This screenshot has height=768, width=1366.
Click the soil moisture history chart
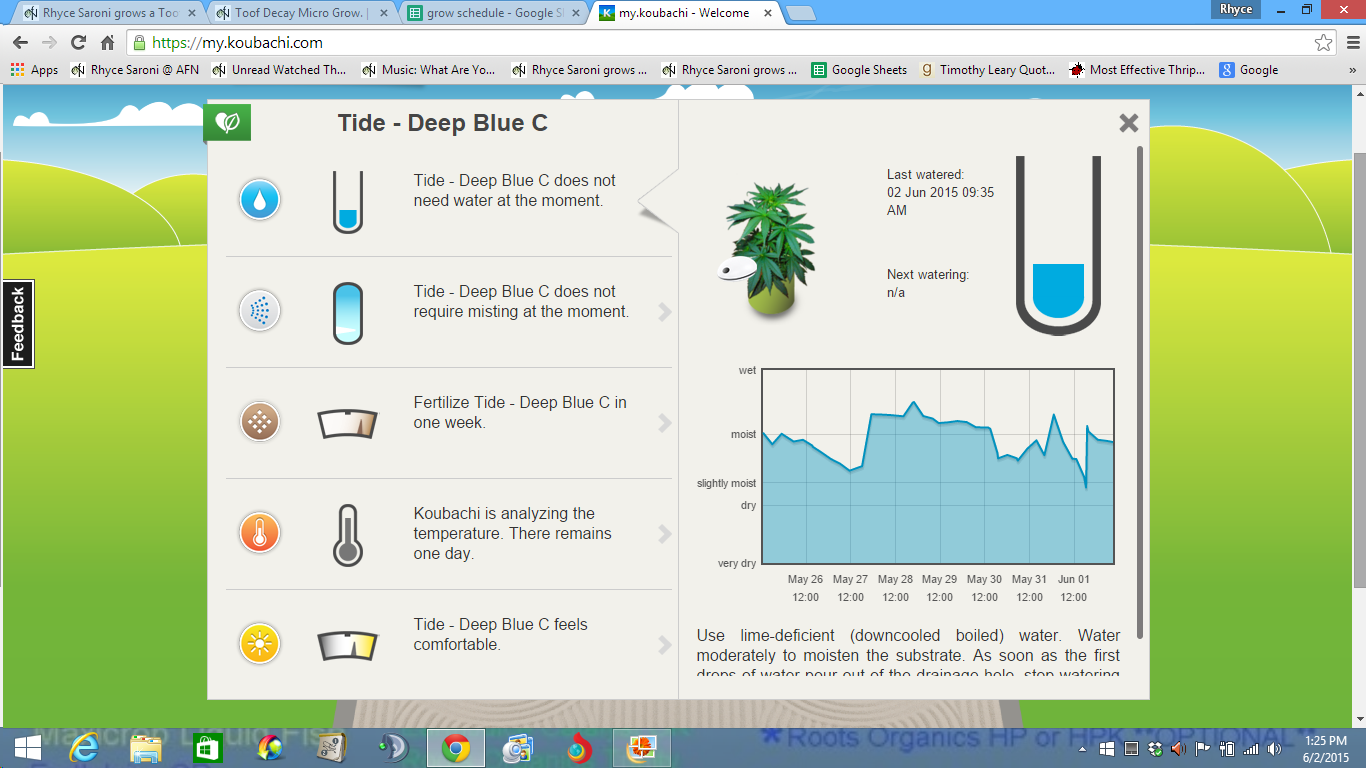[x=938, y=466]
